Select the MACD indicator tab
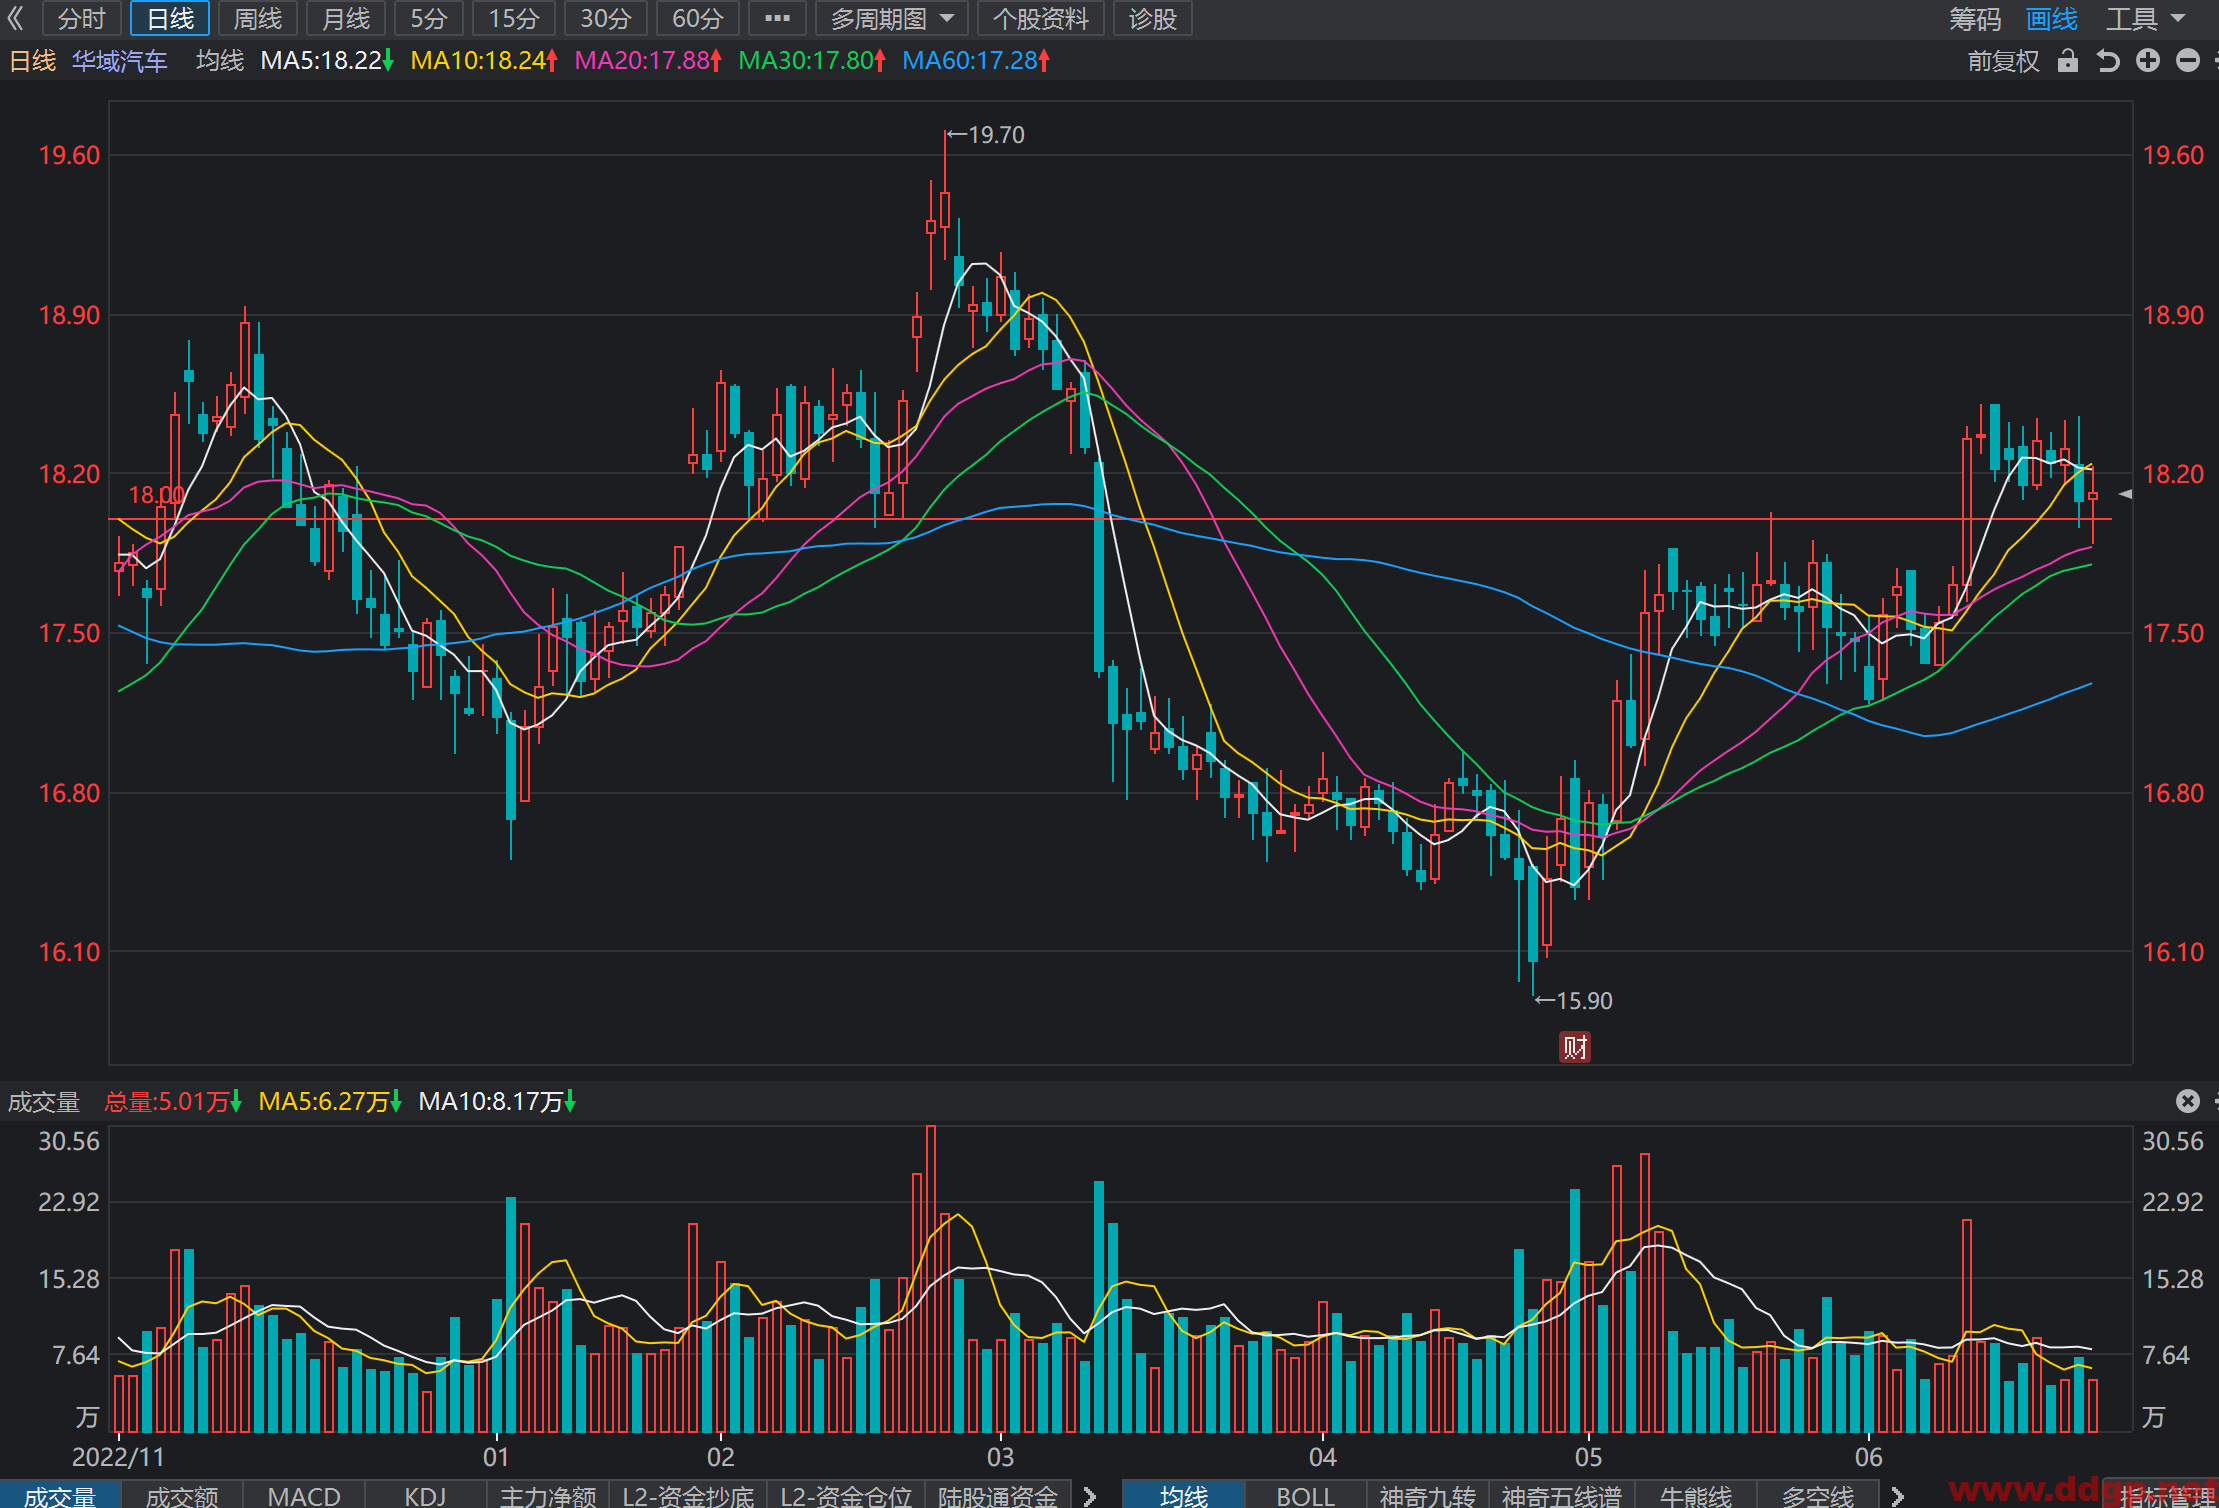Image resolution: width=2219 pixels, height=1508 pixels. click(304, 1496)
